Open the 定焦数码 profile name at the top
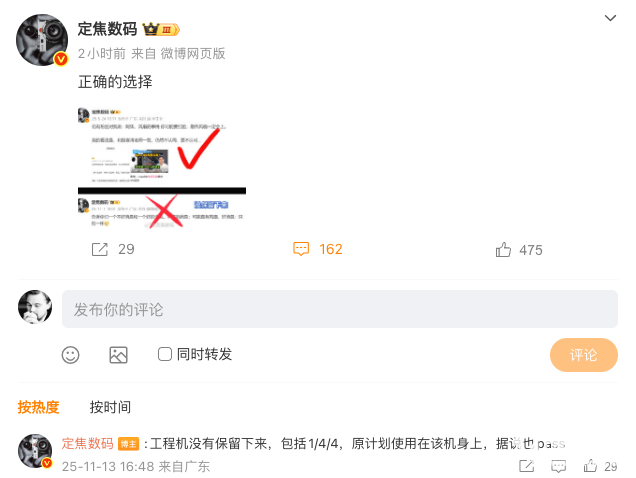The height and width of the screenshot is (478, 636). [x=107, y=29]
